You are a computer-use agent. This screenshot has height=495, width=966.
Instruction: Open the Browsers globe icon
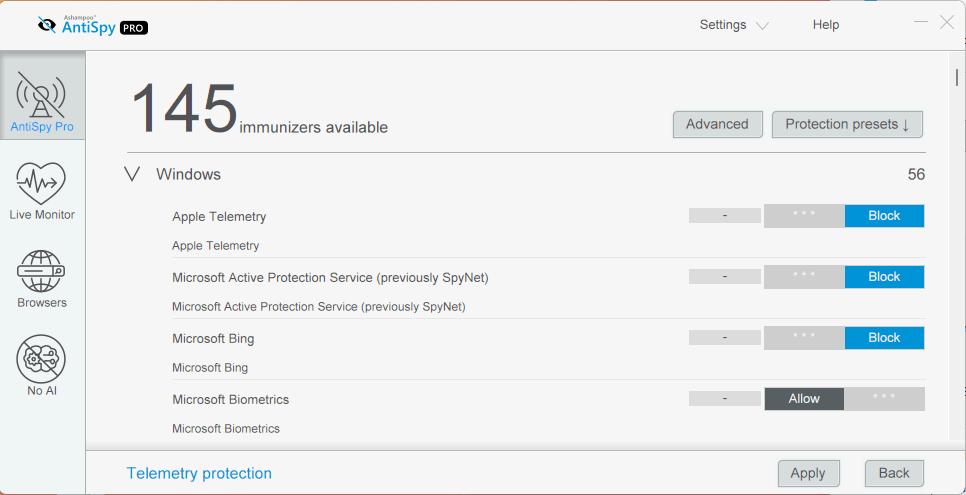point(42,271)
